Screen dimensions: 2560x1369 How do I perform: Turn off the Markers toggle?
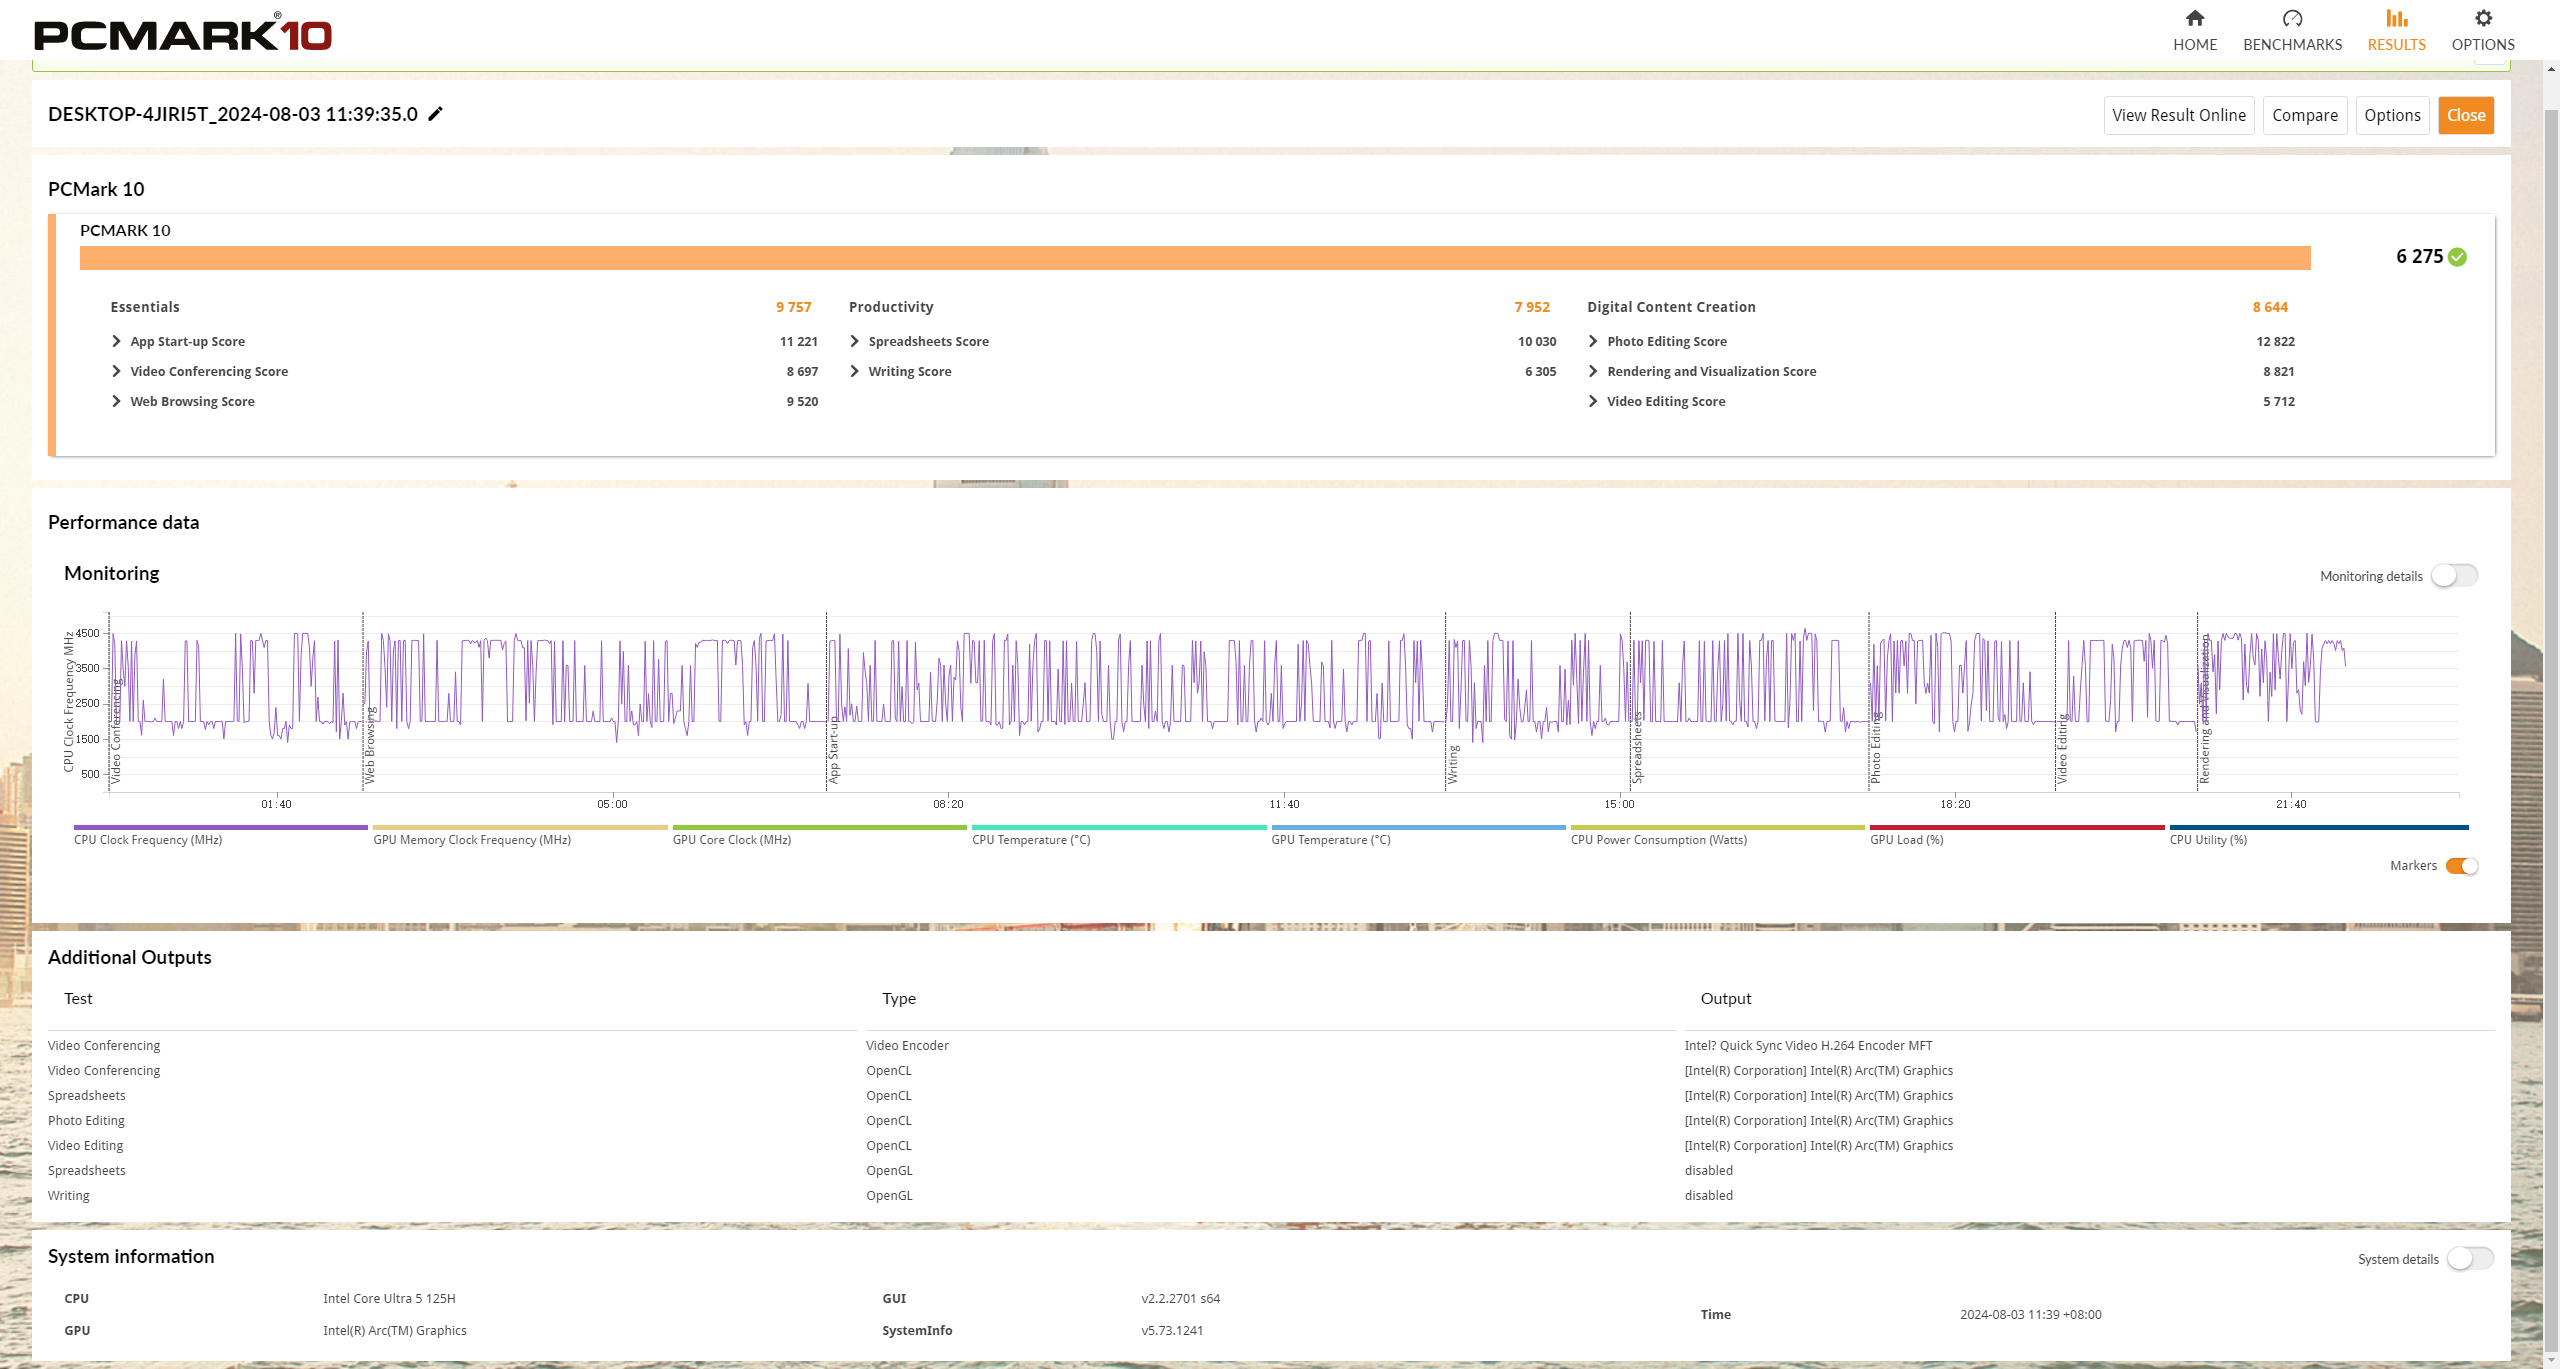pos(2461,866)
